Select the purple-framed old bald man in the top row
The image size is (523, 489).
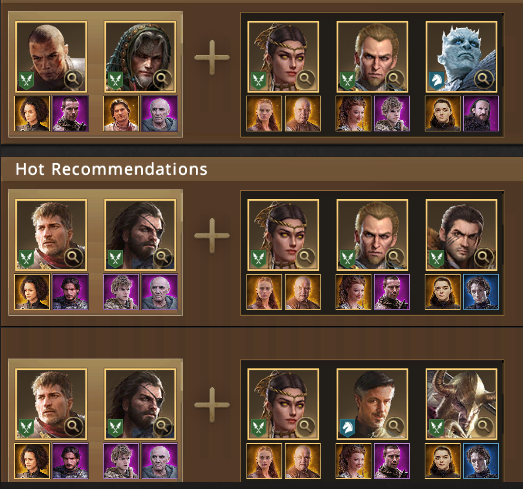[x=159, y=113]
